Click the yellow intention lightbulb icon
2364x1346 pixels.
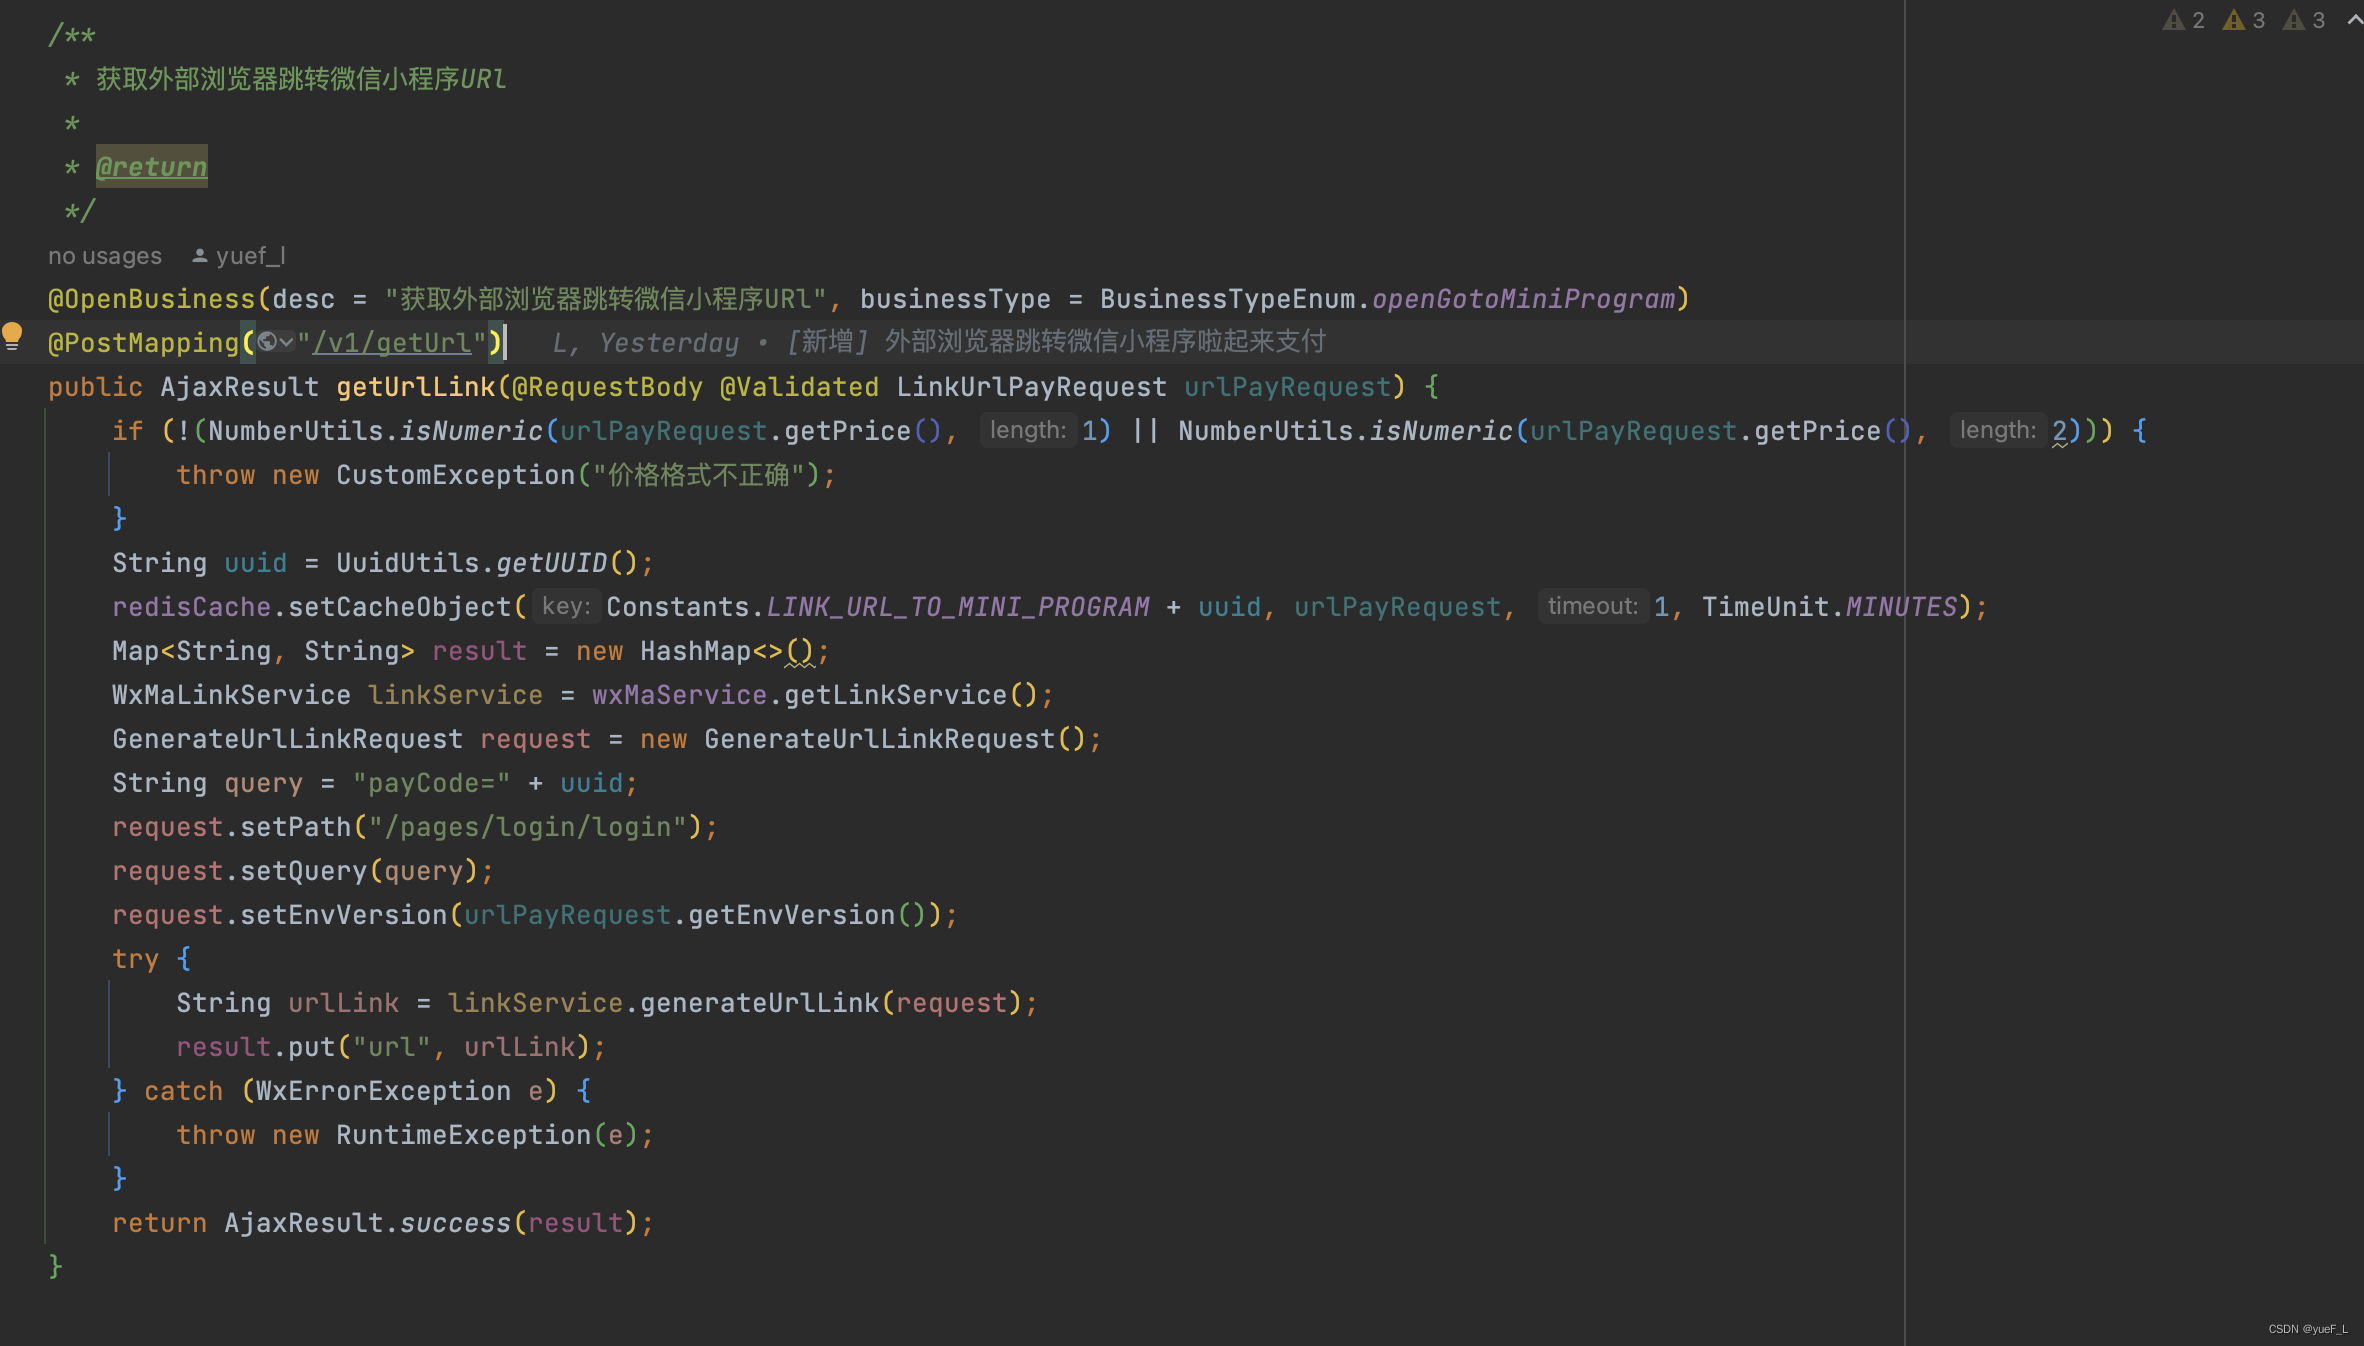tap(12, 336)
